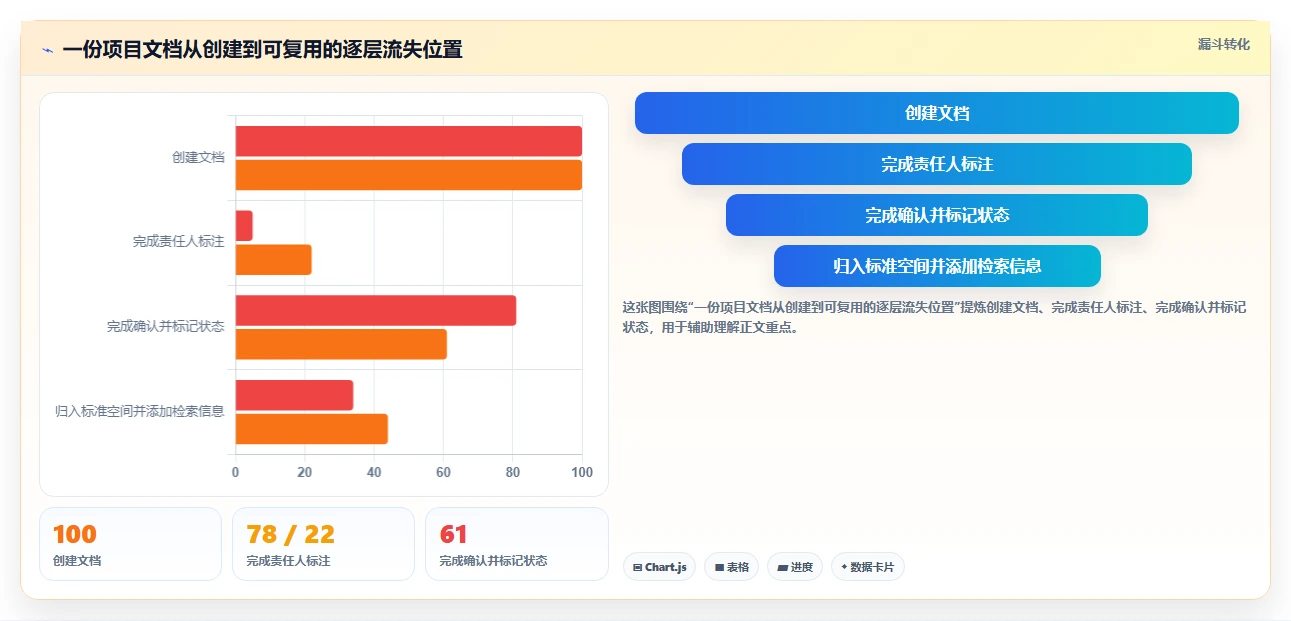Click the x-axis tick label 20

pyautogui.click(x=305, y=472)
